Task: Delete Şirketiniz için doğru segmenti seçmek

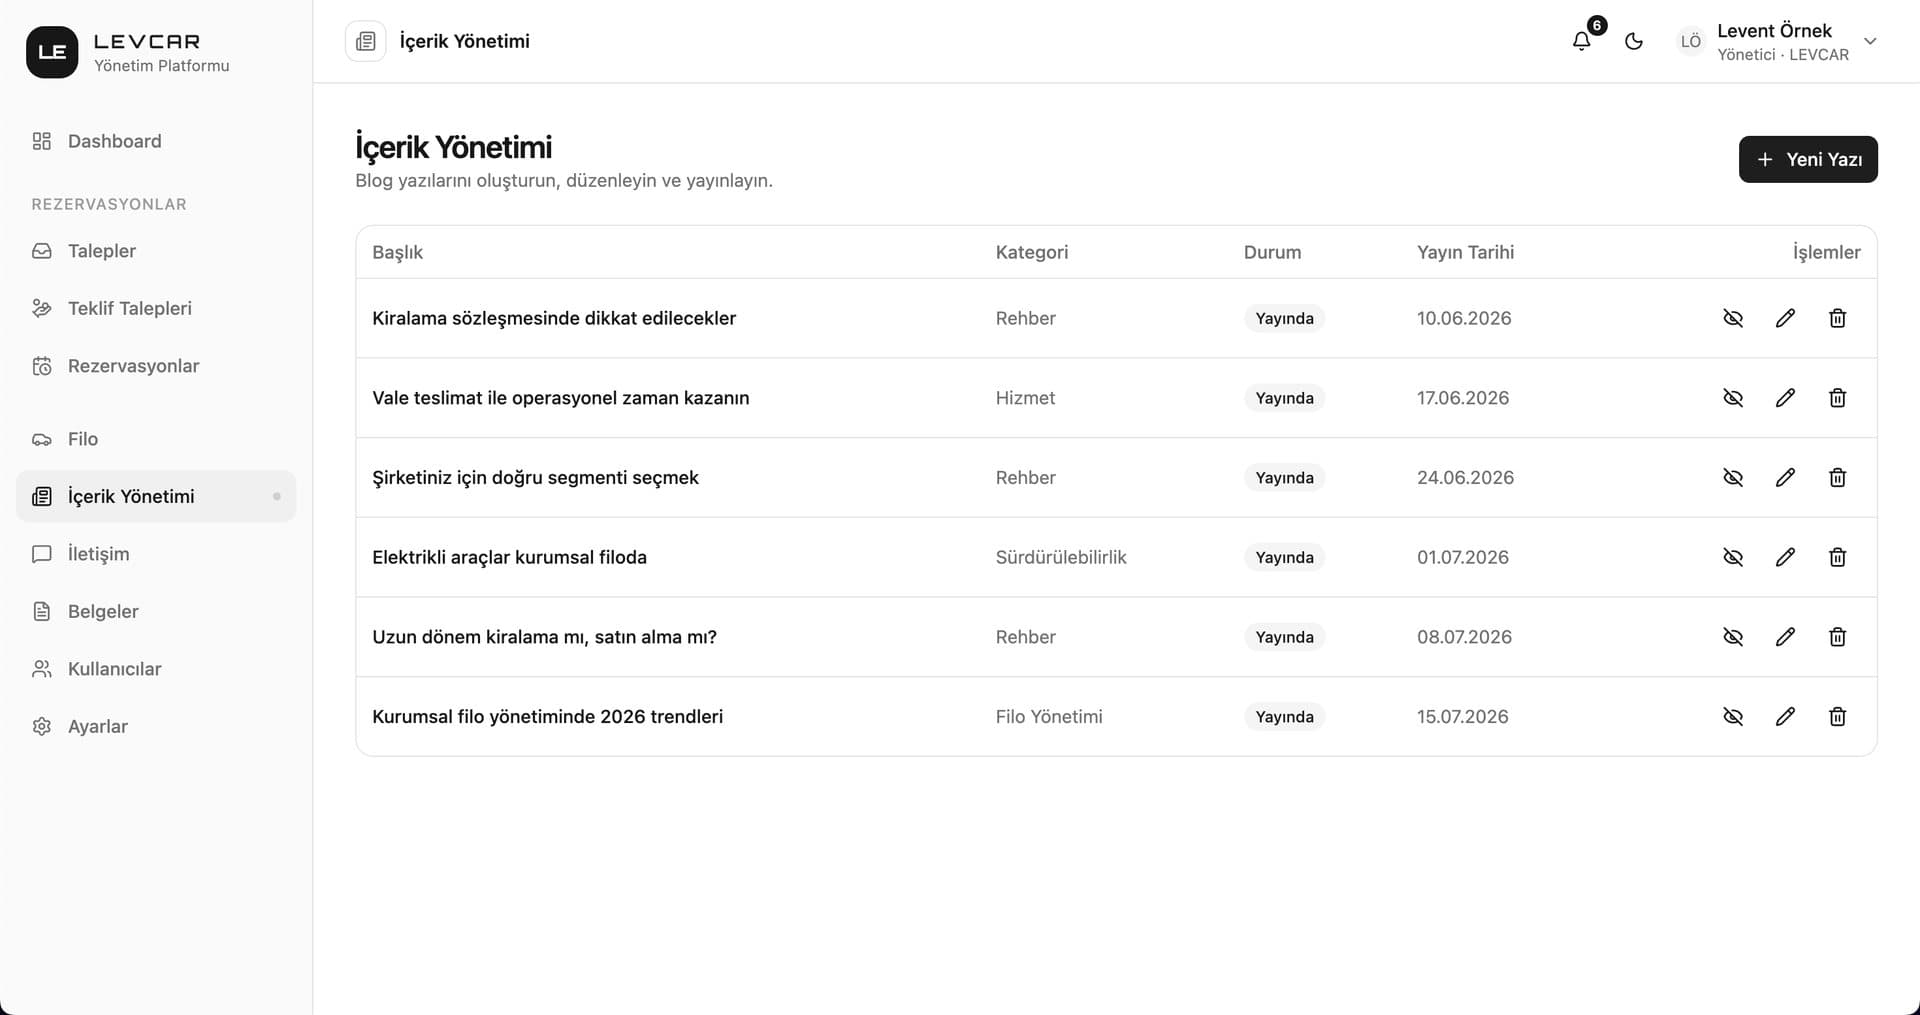Action: [x=1837, y=477]
